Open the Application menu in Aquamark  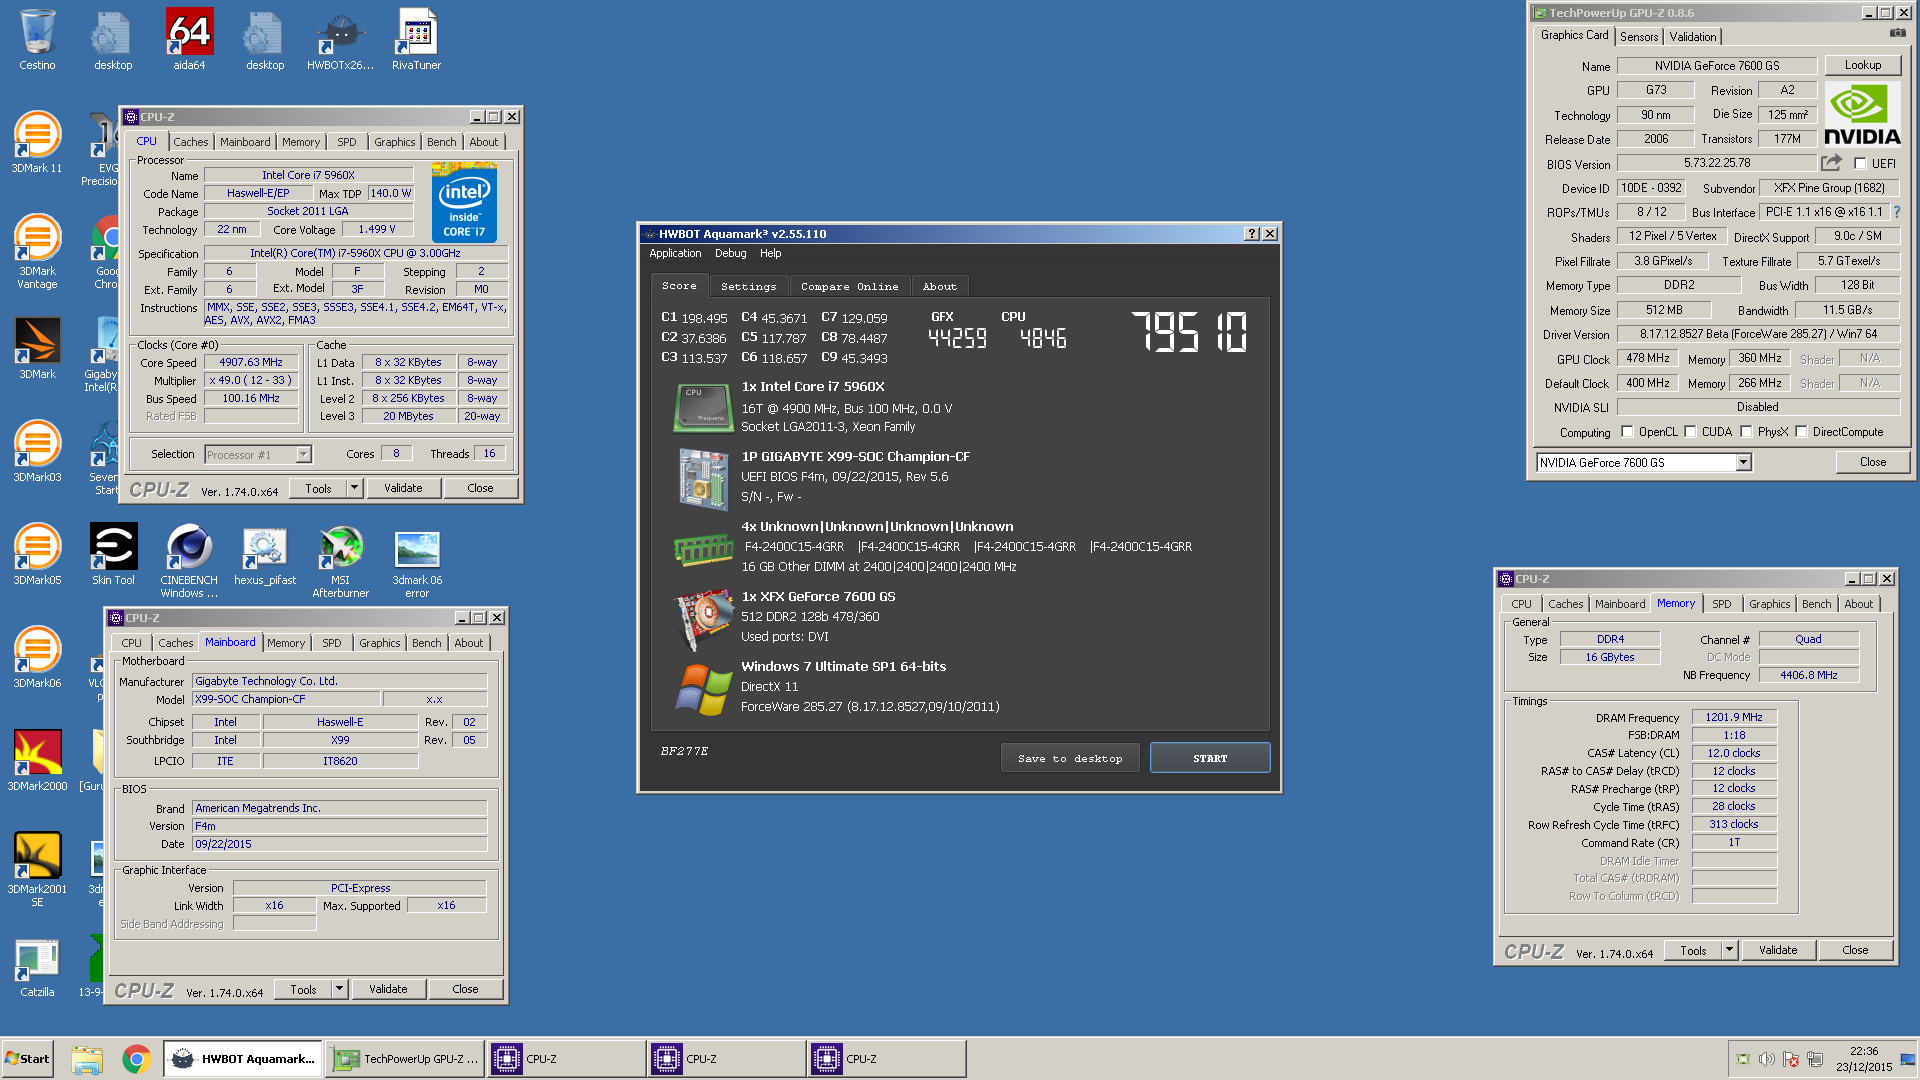(x=675, y=253)
